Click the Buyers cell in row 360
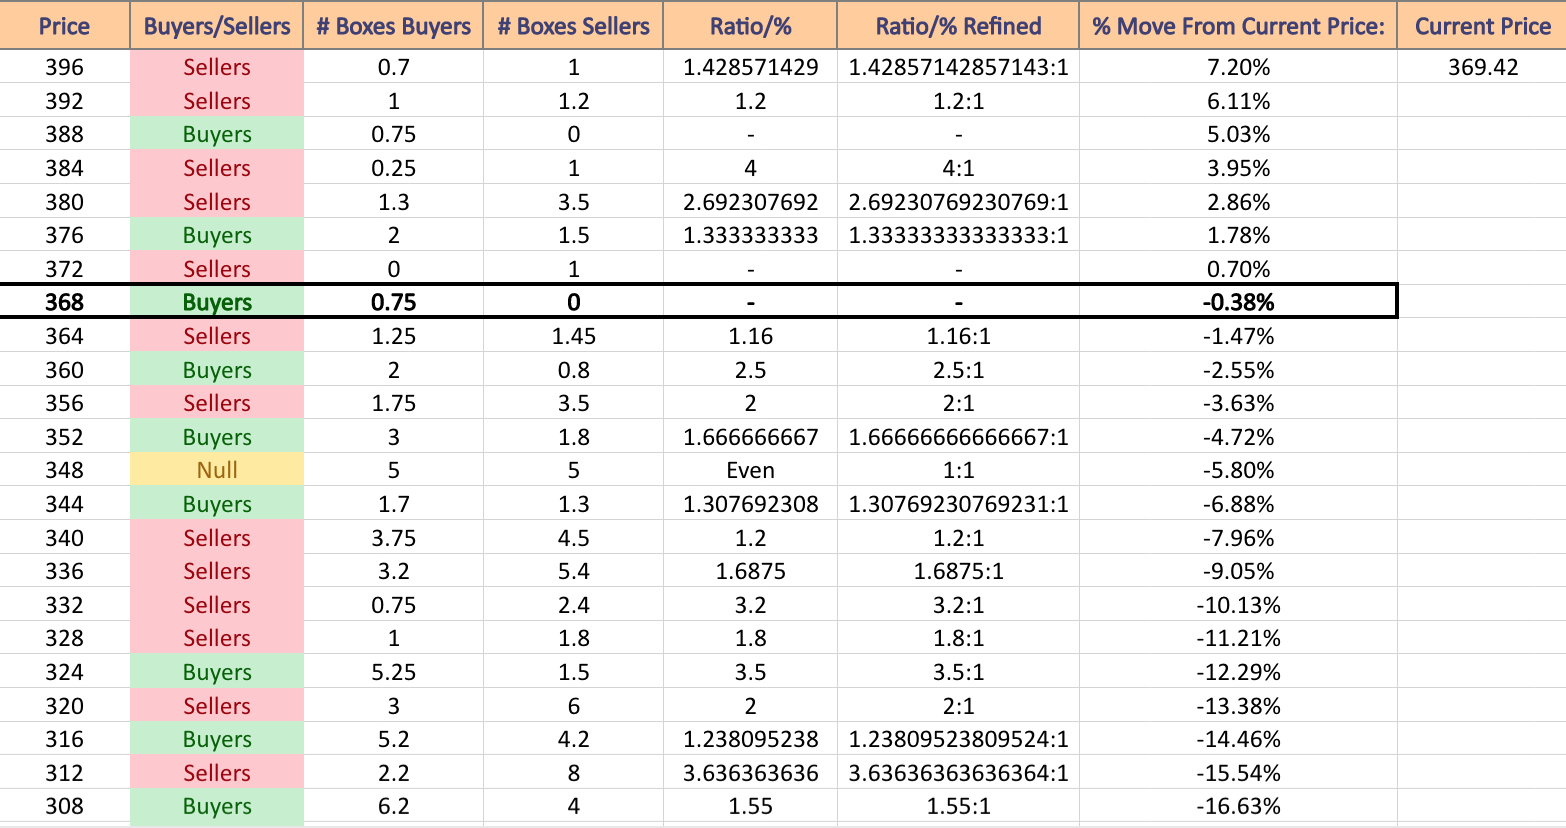Image resolution: width=1566 pixels, height=828 pixels. coord(217,370)
